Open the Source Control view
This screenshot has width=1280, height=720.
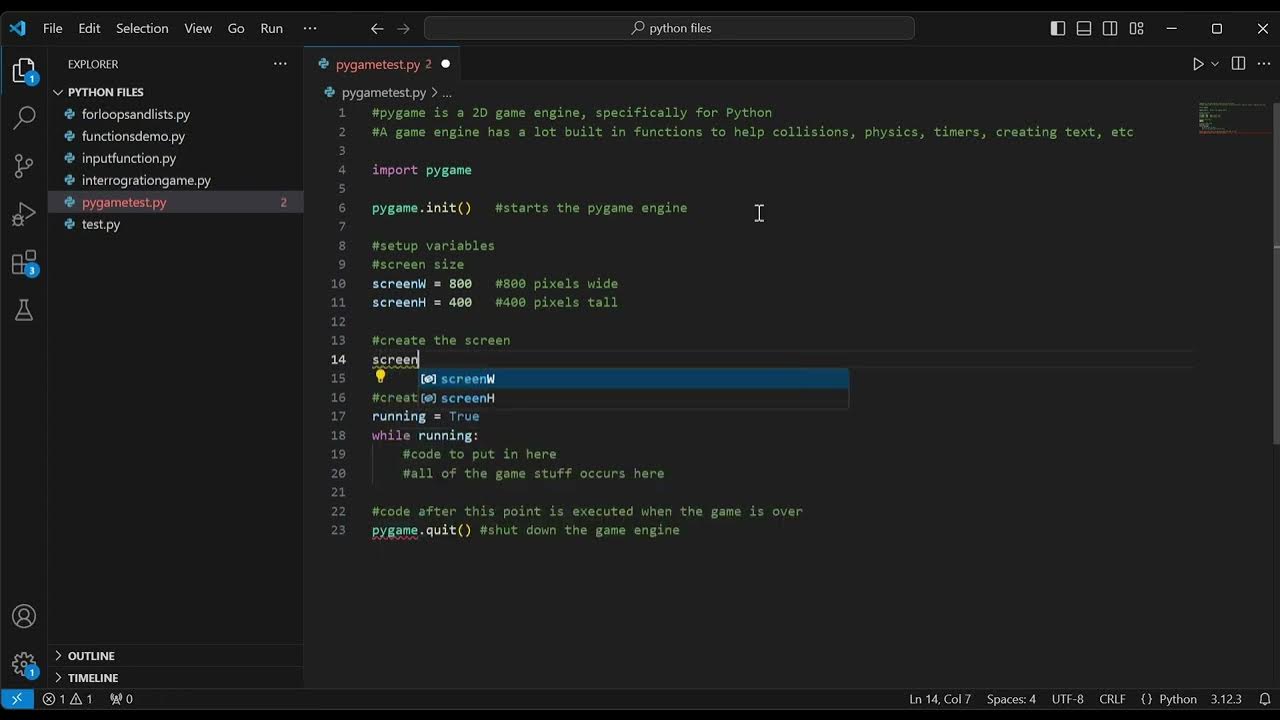coord(24,166)
